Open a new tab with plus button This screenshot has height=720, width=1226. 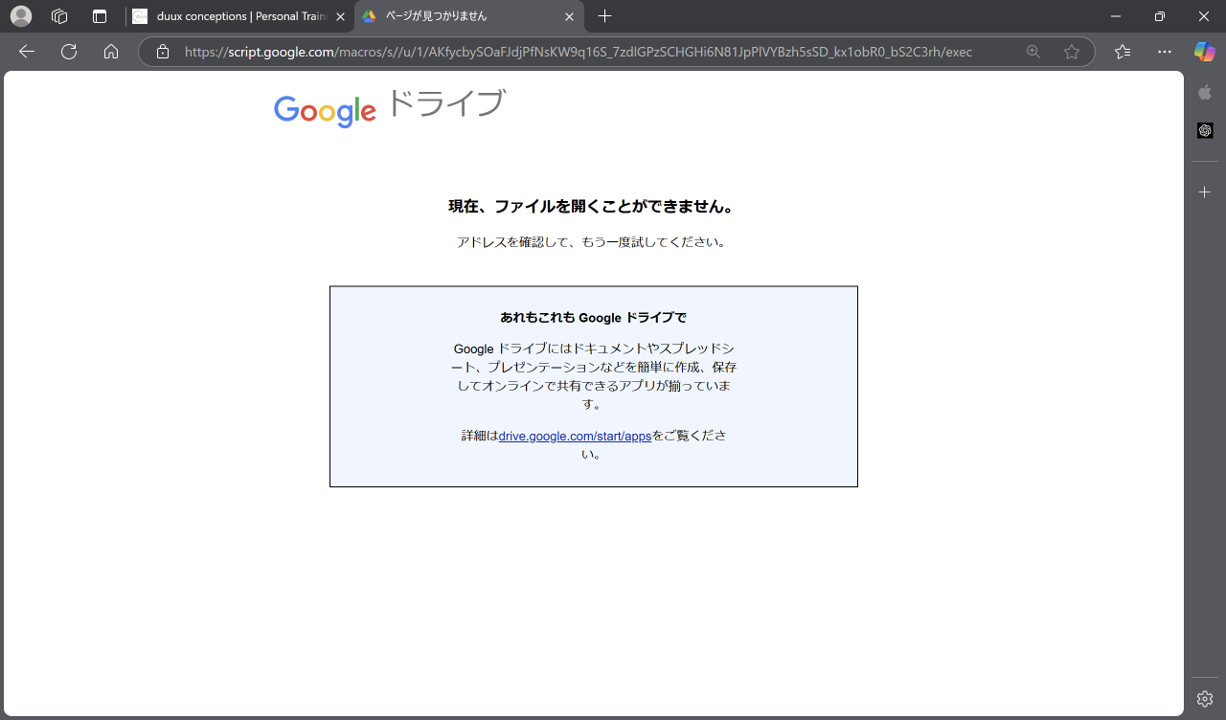coord(605,16)
